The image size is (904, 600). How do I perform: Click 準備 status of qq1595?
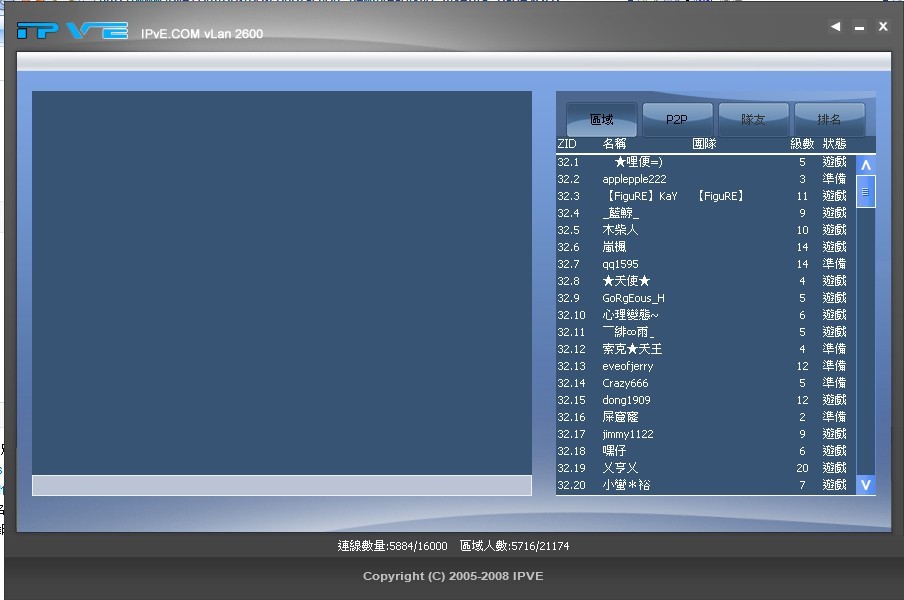coord(834,264)
